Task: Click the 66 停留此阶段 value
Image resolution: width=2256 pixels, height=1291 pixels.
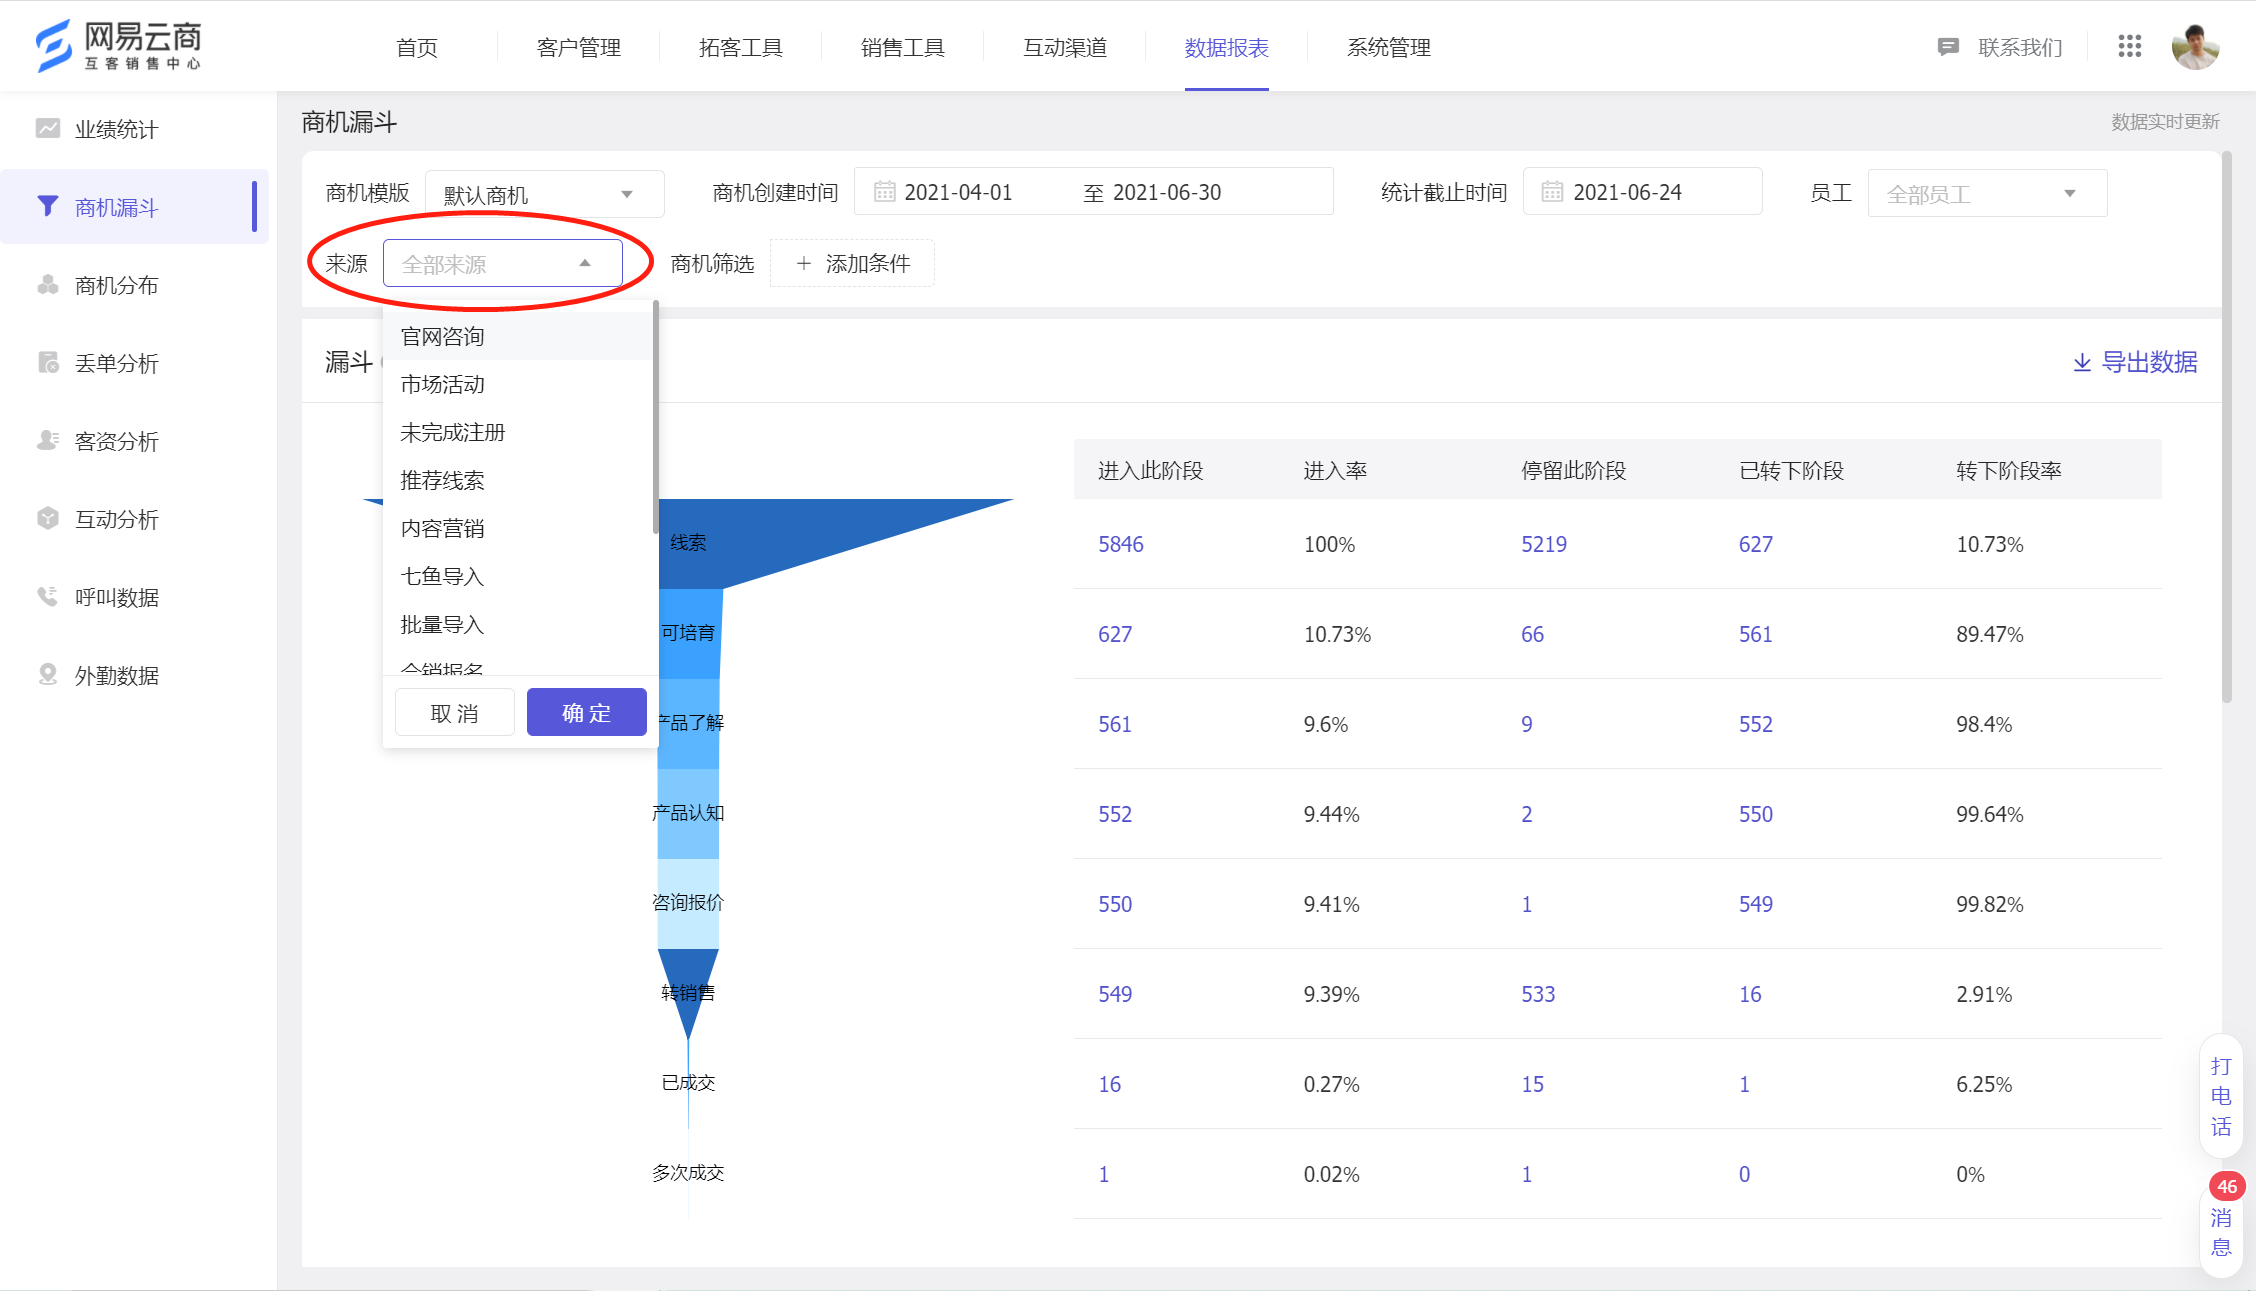Action: [1532, 634]
